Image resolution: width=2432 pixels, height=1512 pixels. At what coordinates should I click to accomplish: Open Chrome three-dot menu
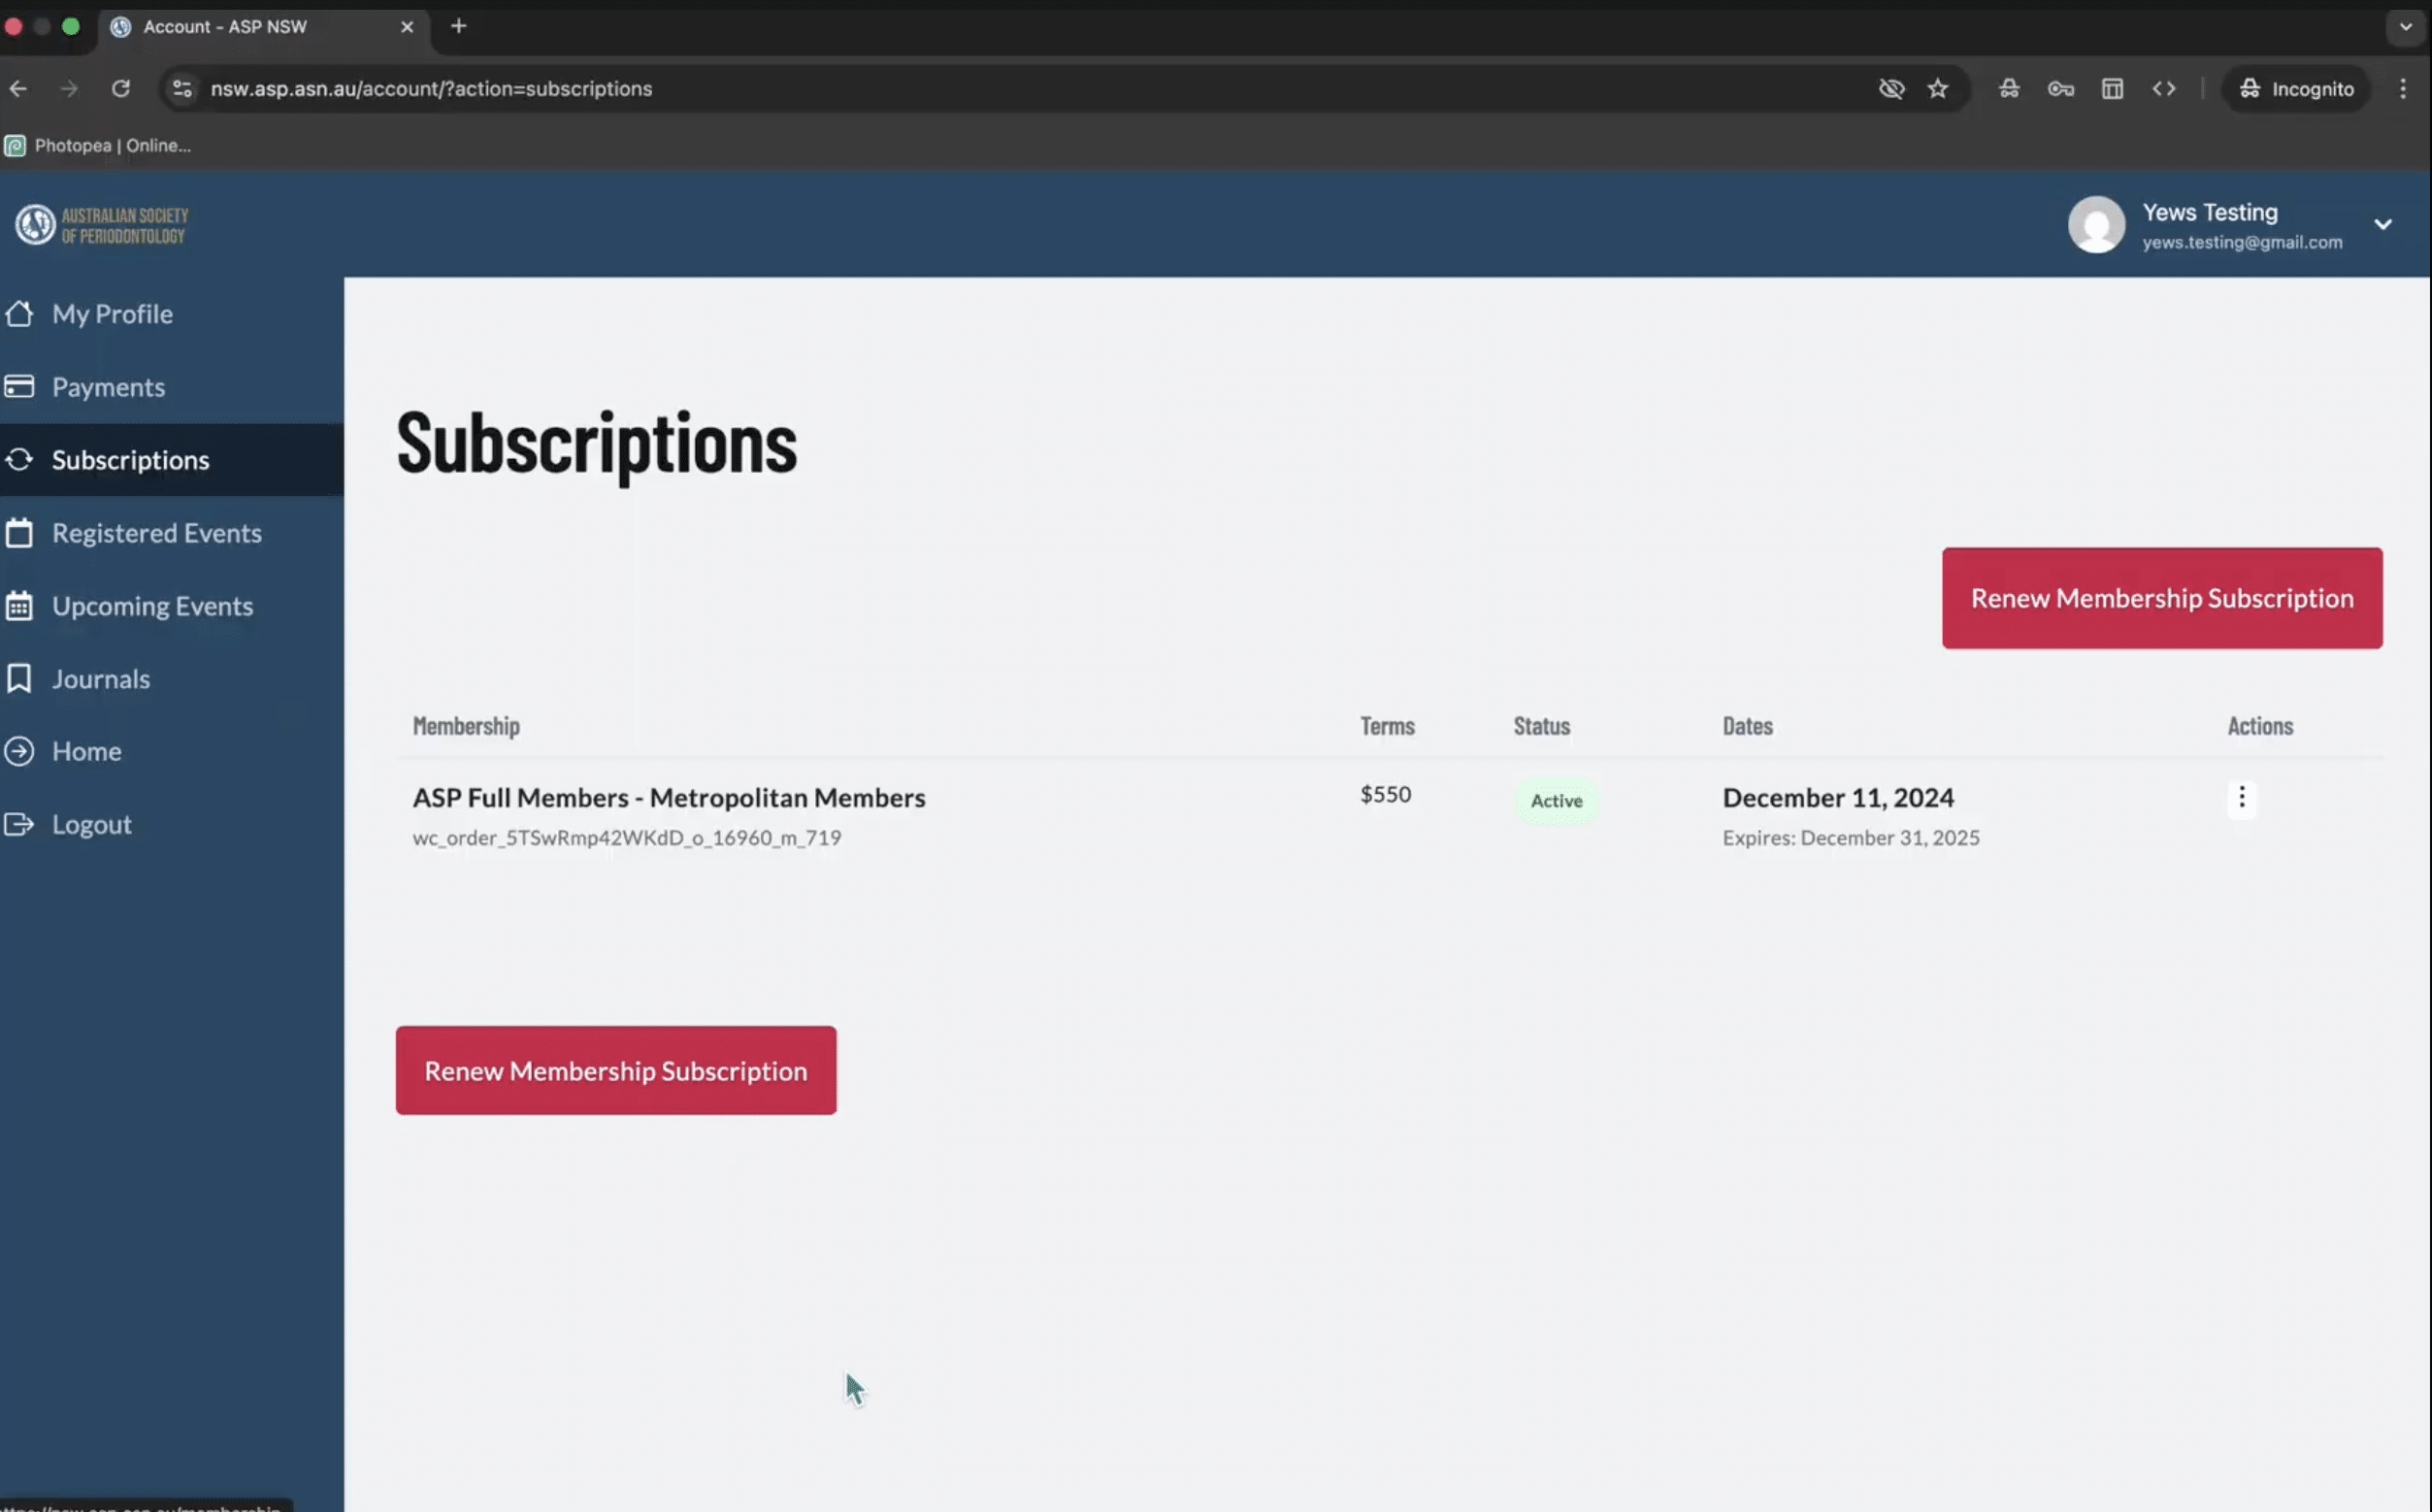click(x=2402, y=89)
